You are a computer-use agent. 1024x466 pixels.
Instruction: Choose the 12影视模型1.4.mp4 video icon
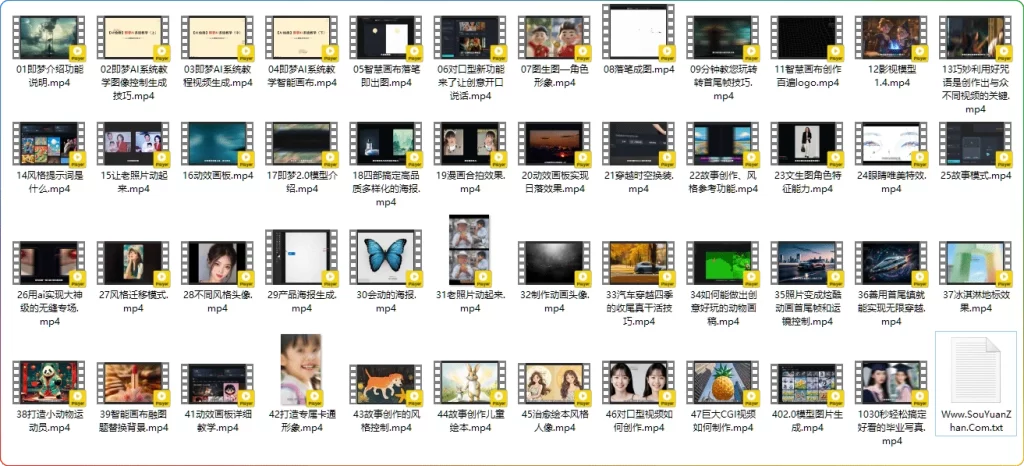(x=891, y=37)
